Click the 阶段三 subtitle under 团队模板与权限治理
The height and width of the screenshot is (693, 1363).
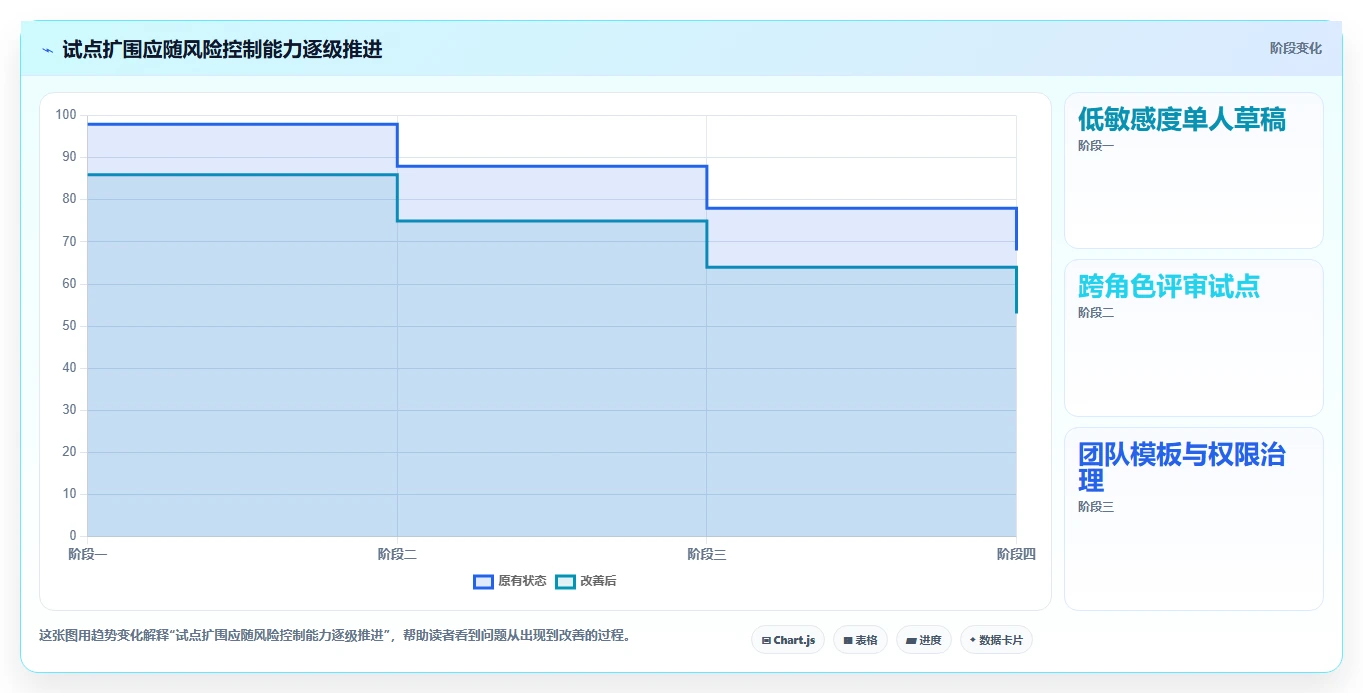coord(1096,507)
